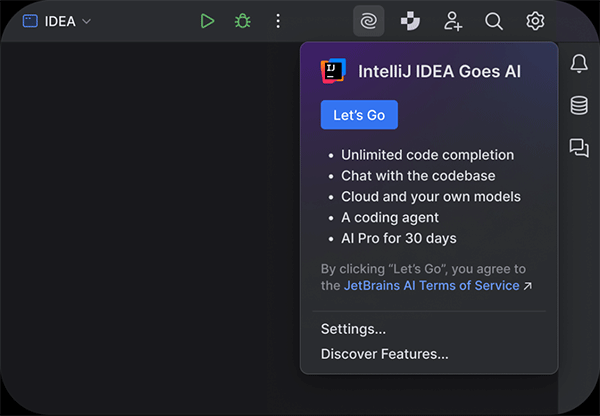The height and width of the screenshot is (416, 600).
Task: Open Code With Me add-user icon
Action: point(453,21)
